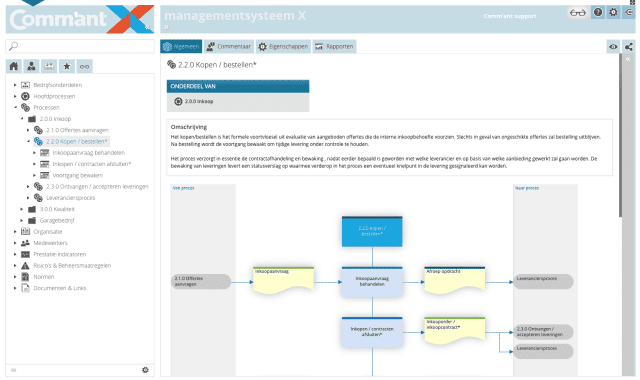The width and height of the screenshot is (640, 380).
Task: Switch to the Commentaar tab
Action: (x=229, y=47)
